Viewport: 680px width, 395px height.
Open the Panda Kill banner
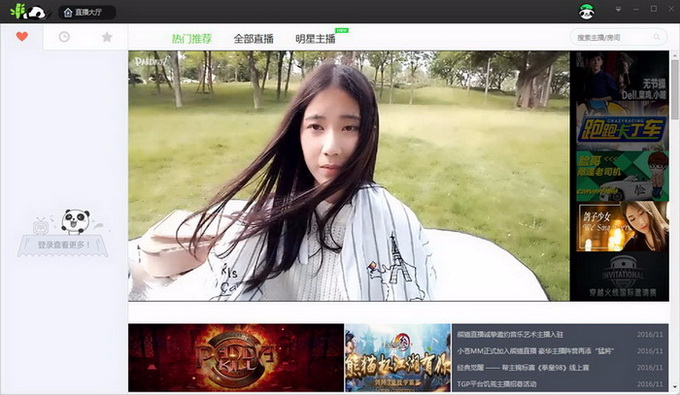(x=236, y=358)
